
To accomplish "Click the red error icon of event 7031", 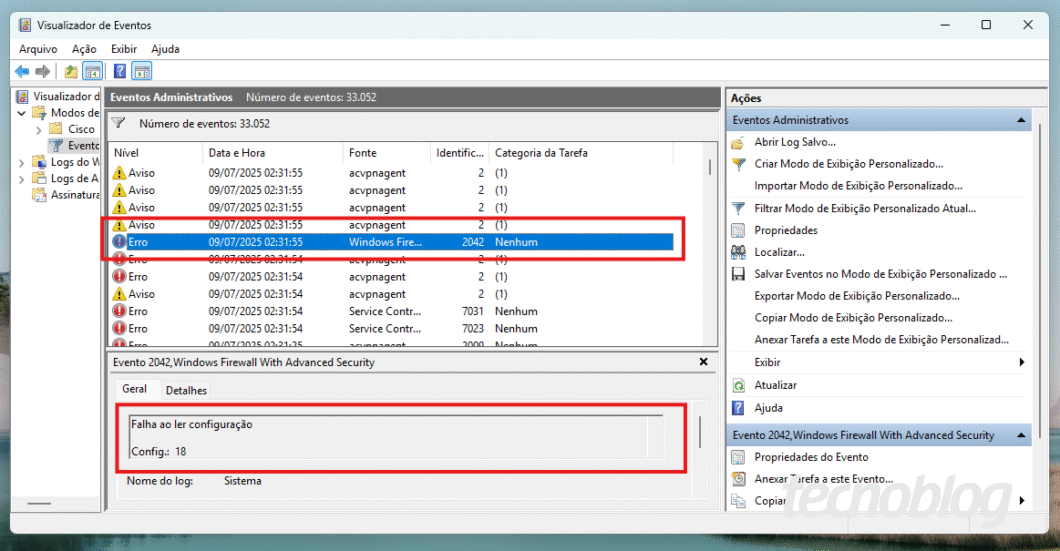I will point(119,311).
